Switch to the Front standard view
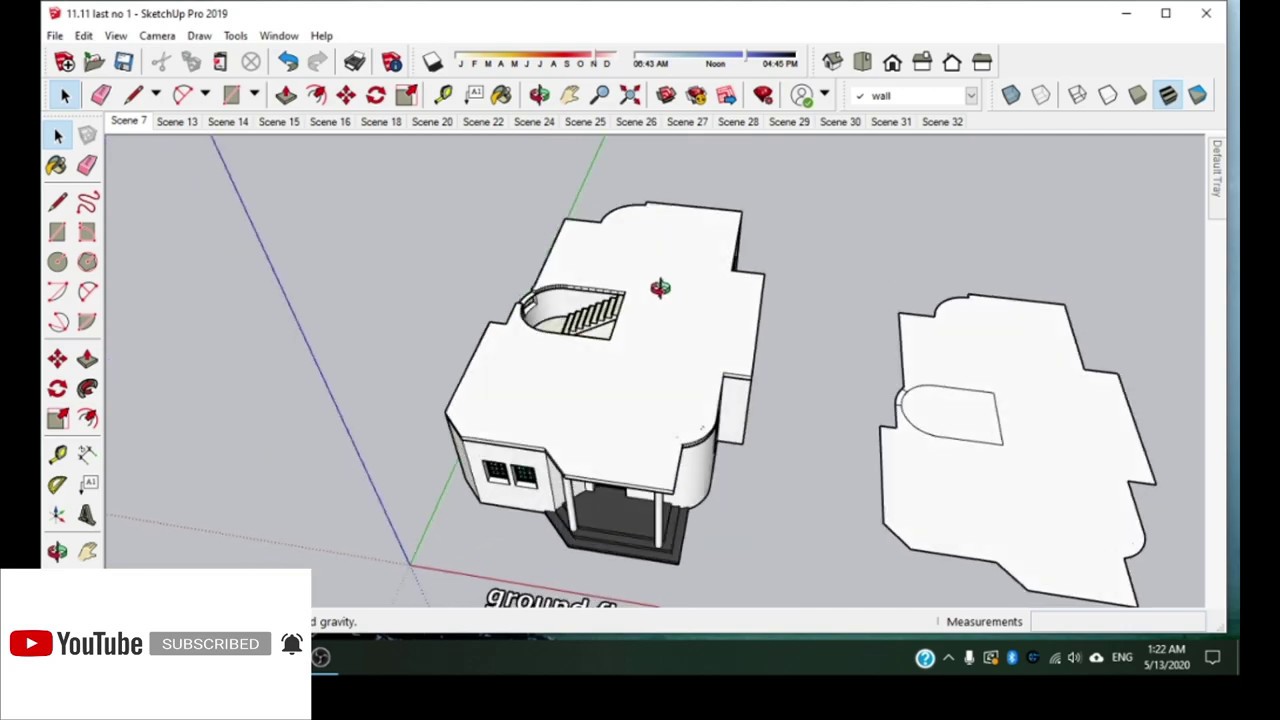 (892, 62)
